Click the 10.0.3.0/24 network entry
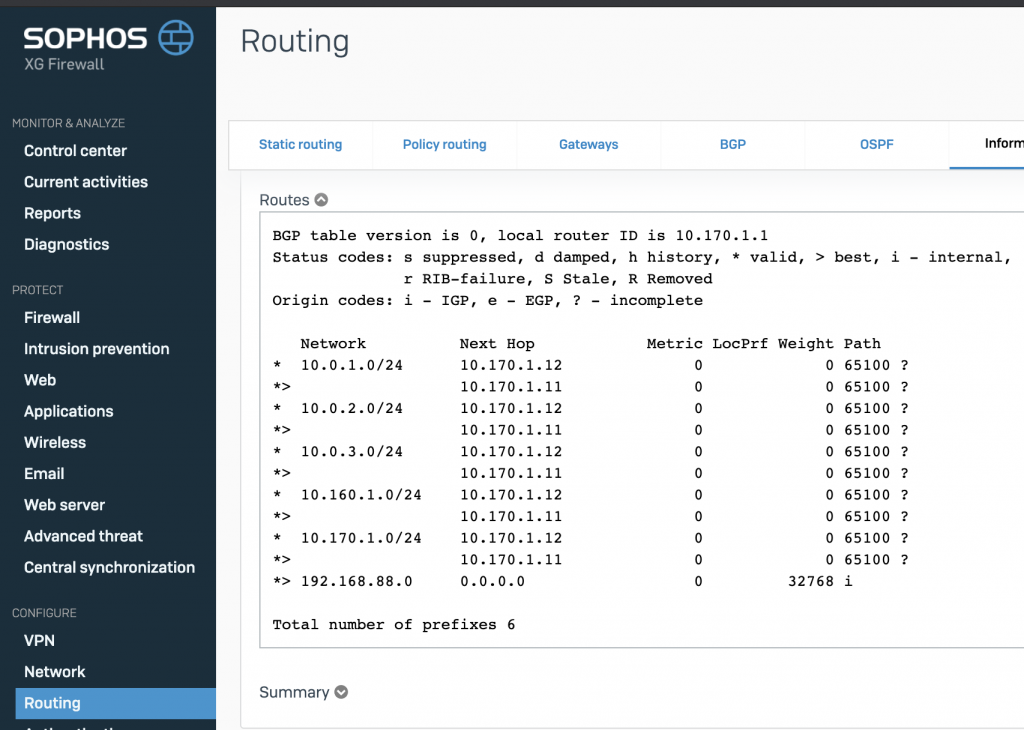Screen dimensions: 1024x730 tap(351, 451)
